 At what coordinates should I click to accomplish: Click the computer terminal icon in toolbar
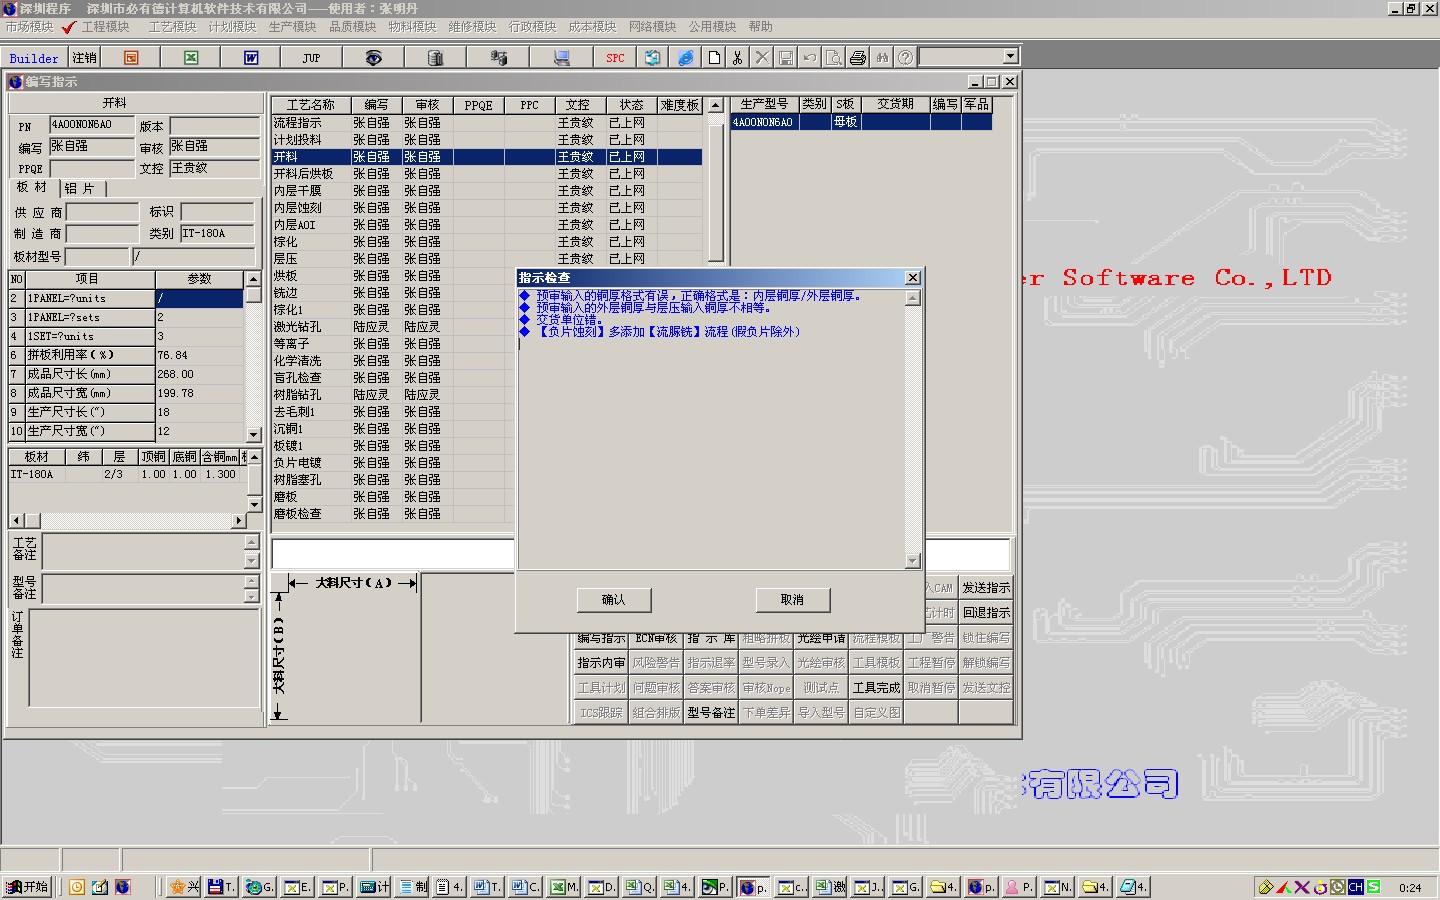562,58
